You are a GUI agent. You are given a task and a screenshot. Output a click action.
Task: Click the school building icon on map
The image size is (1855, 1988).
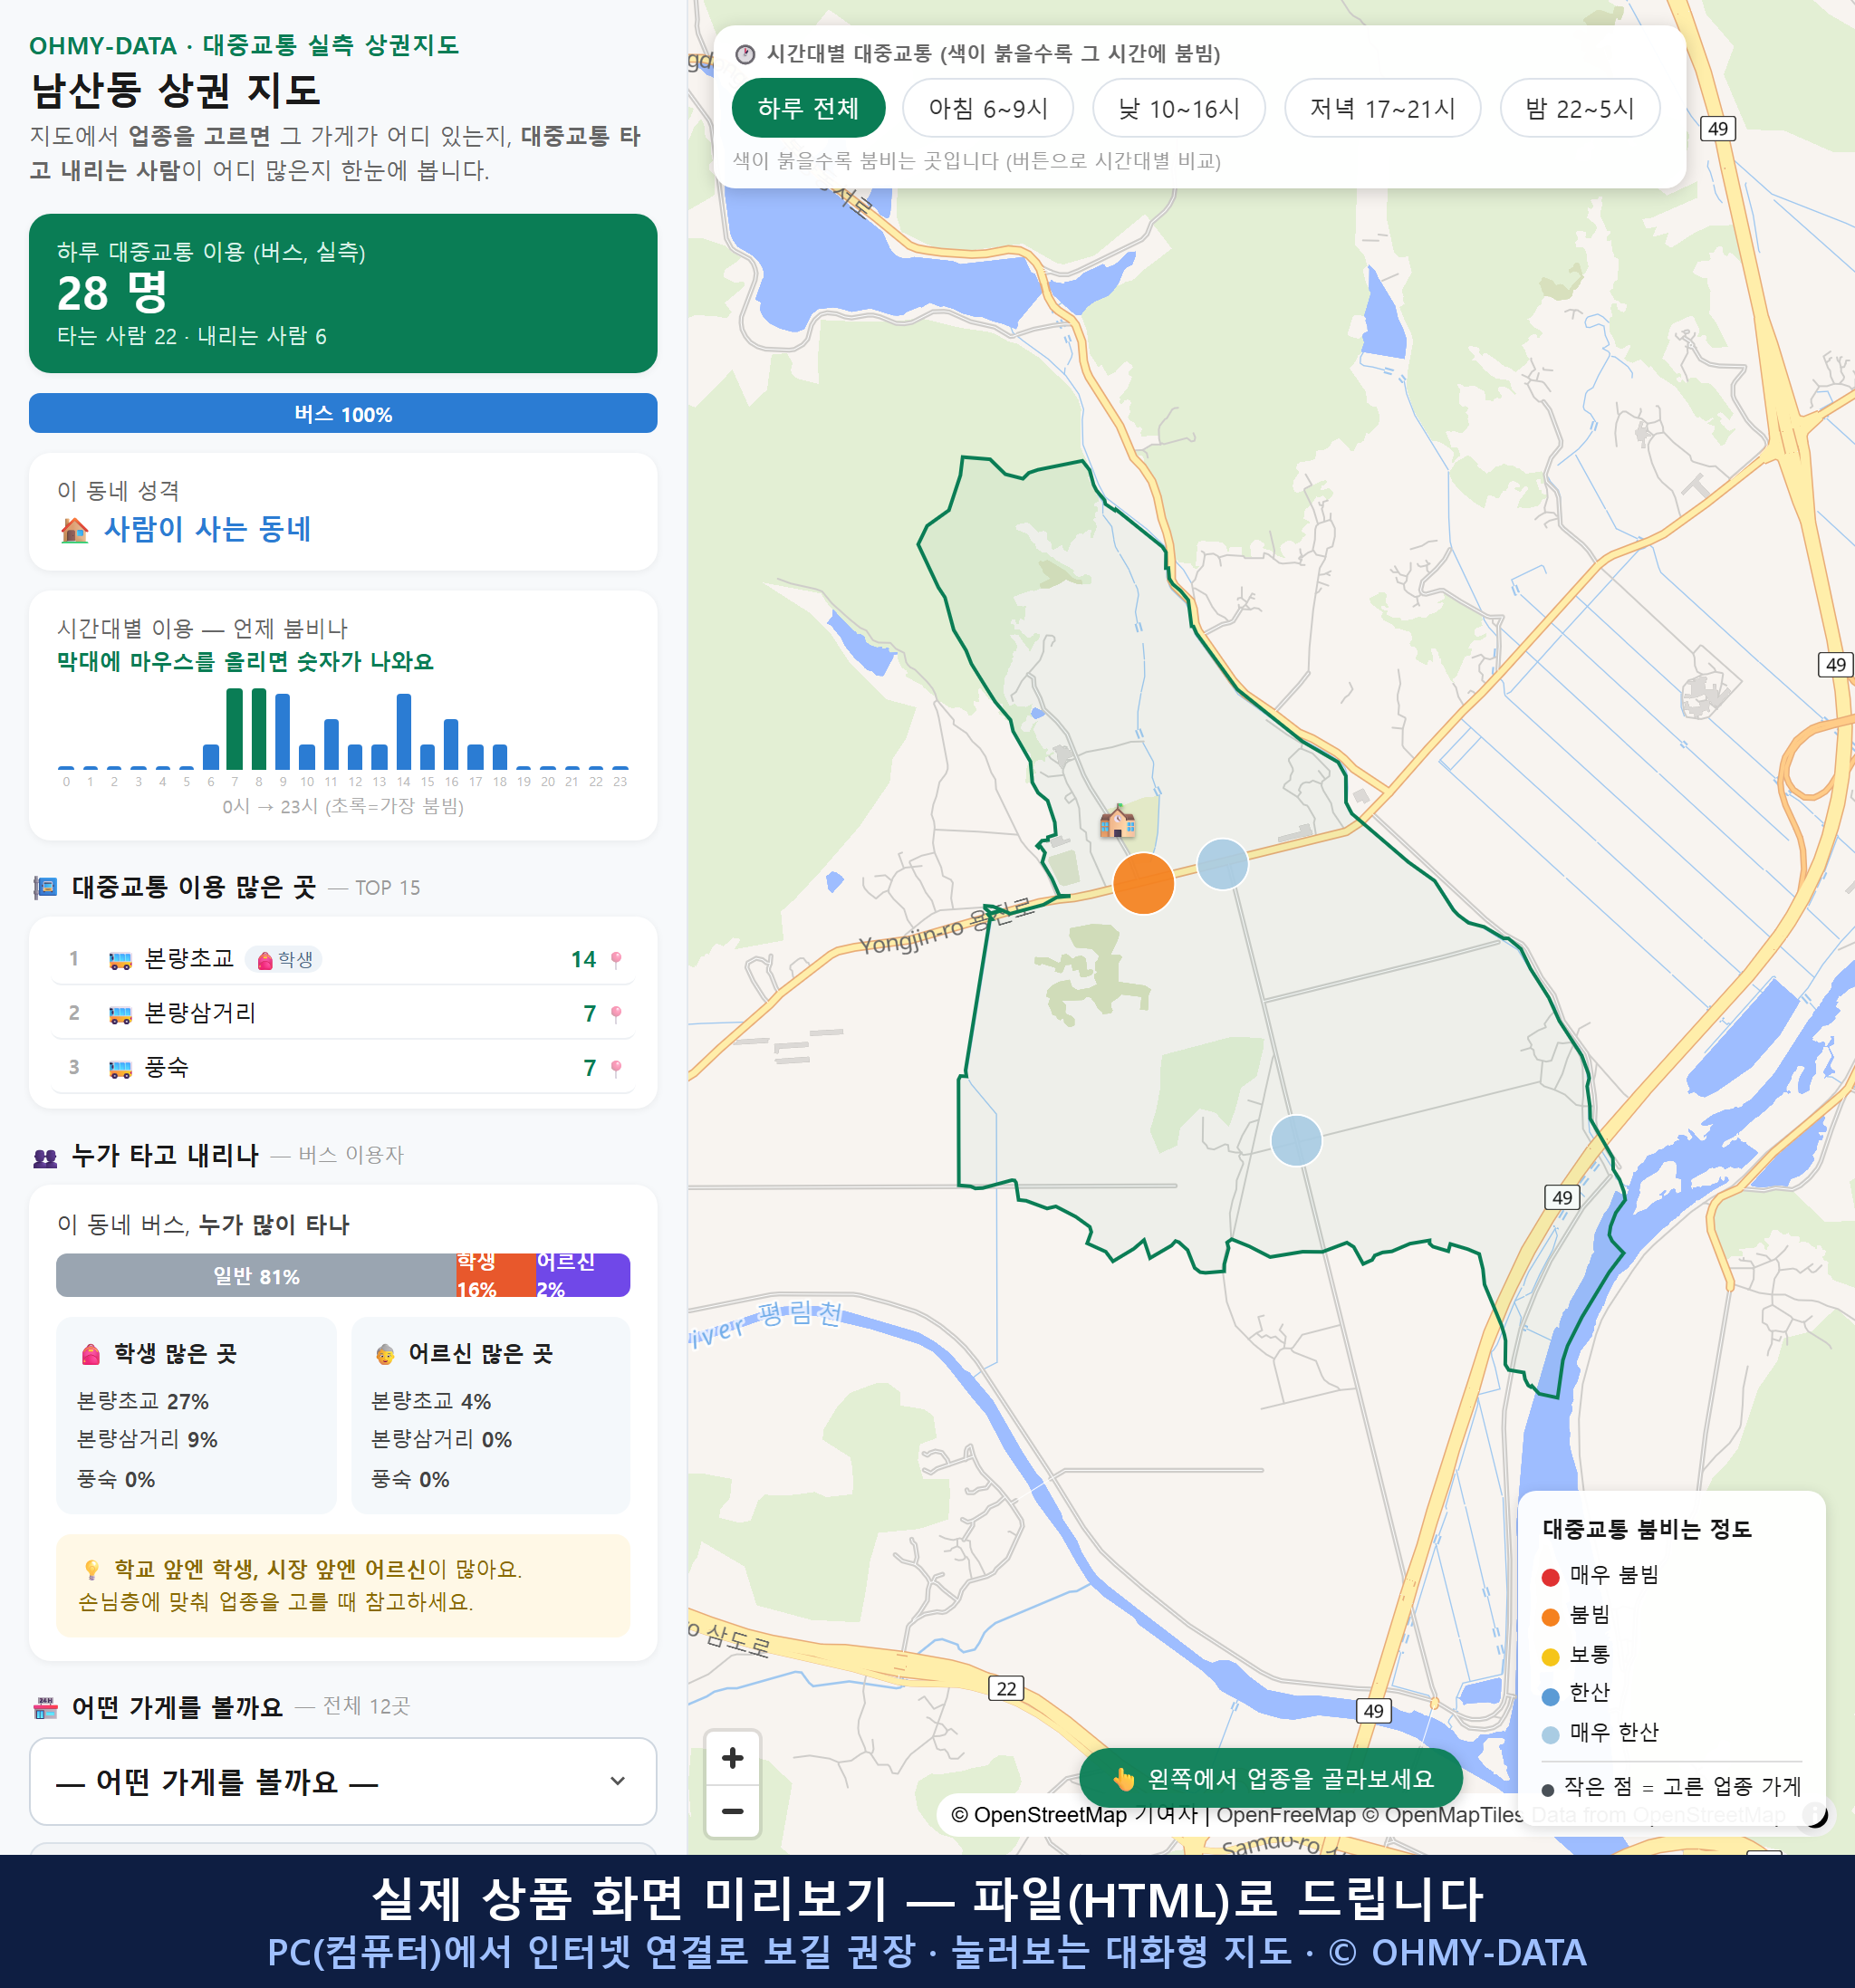click(1117, 822)
